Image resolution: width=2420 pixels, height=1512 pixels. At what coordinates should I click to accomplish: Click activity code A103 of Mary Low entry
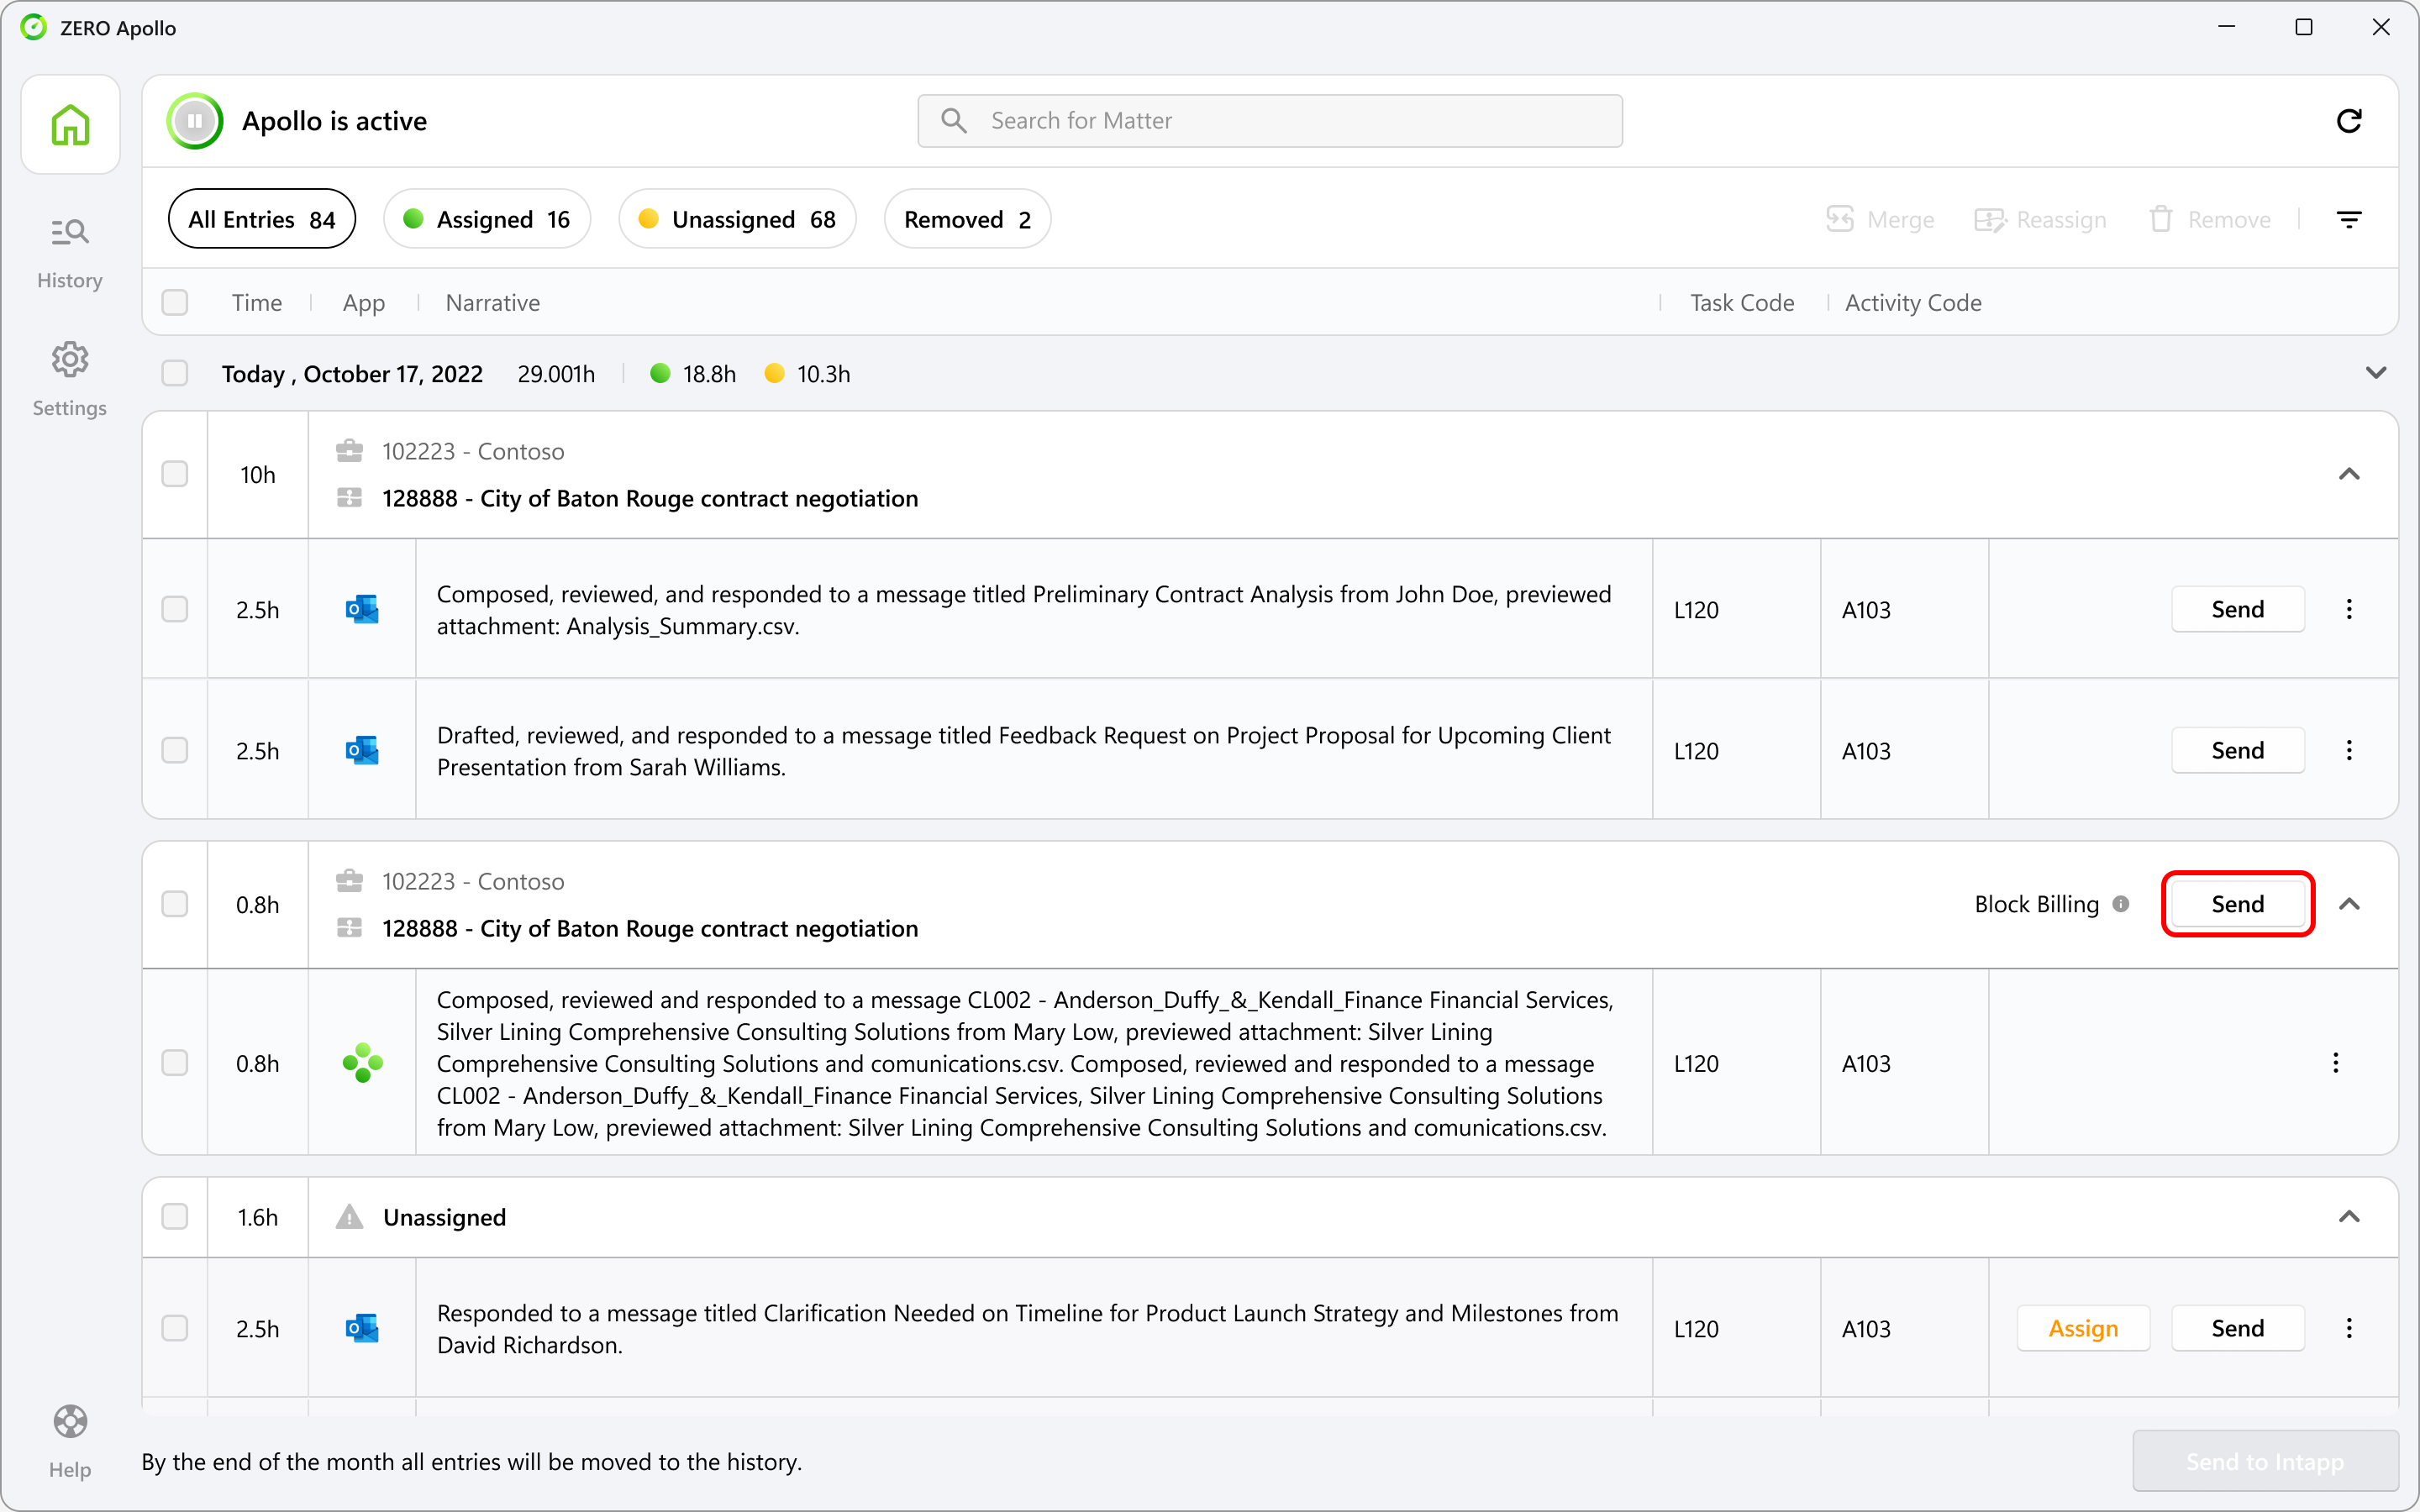click(x=1866, y=1063)
